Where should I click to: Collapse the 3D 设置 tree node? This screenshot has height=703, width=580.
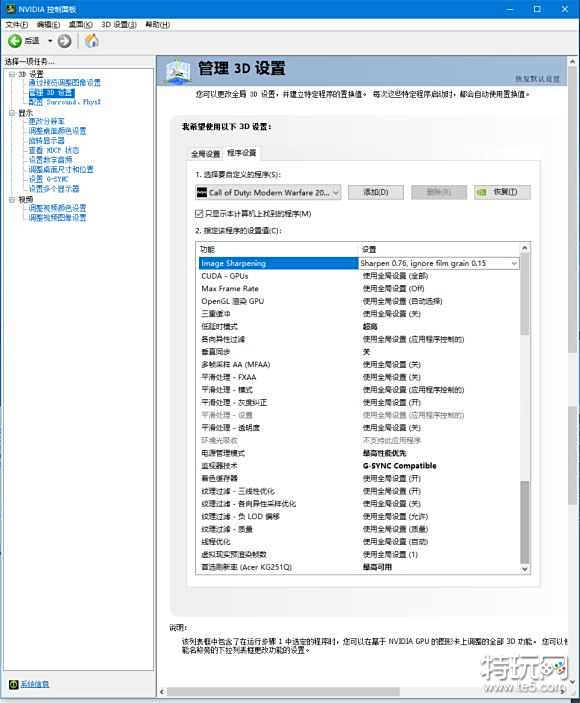click(x=12, y=74)
